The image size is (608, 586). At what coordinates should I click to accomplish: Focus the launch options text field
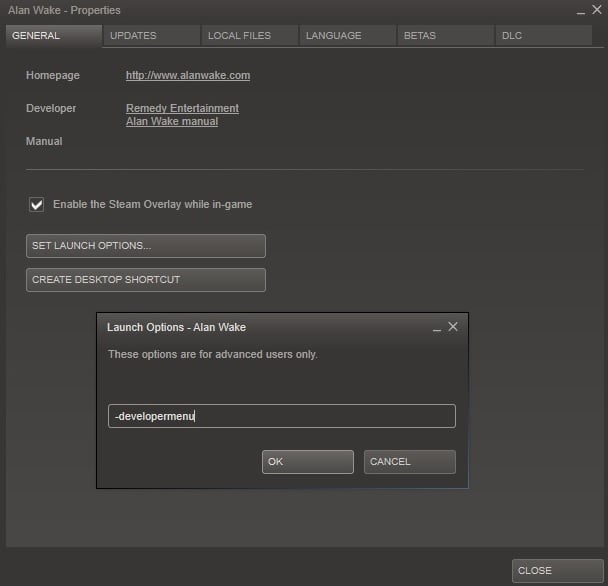(x=282, y=416)
